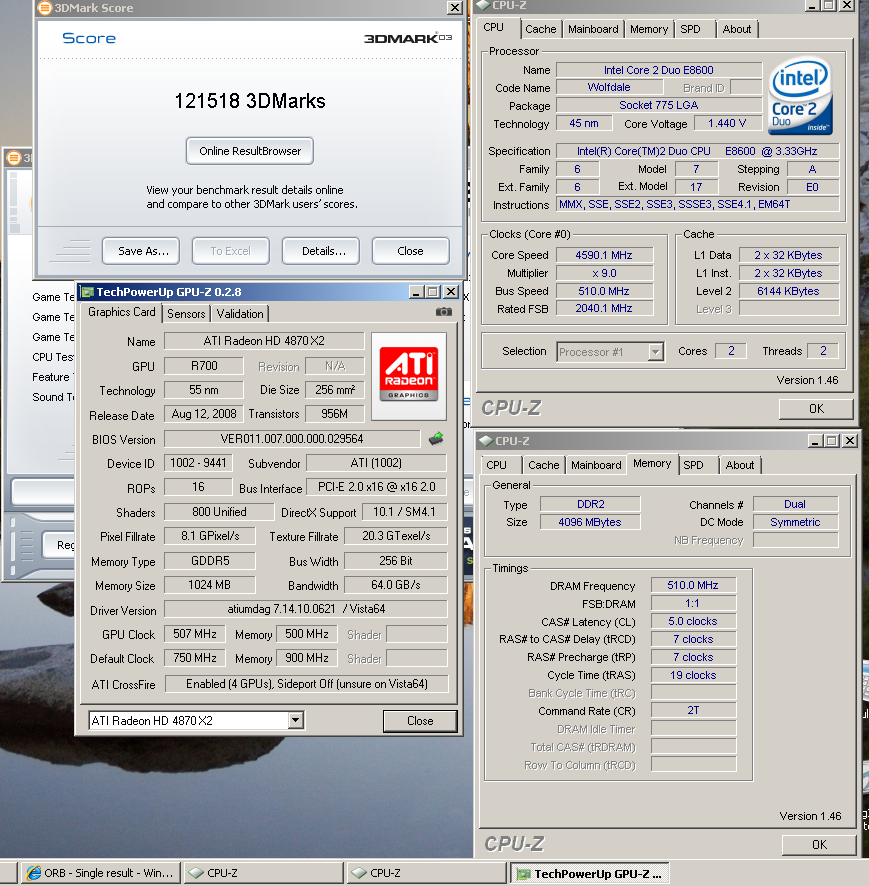Click Close in the 3DMark Score dialog
This screenshot has height=886, width=869.
tap(411, 251)
